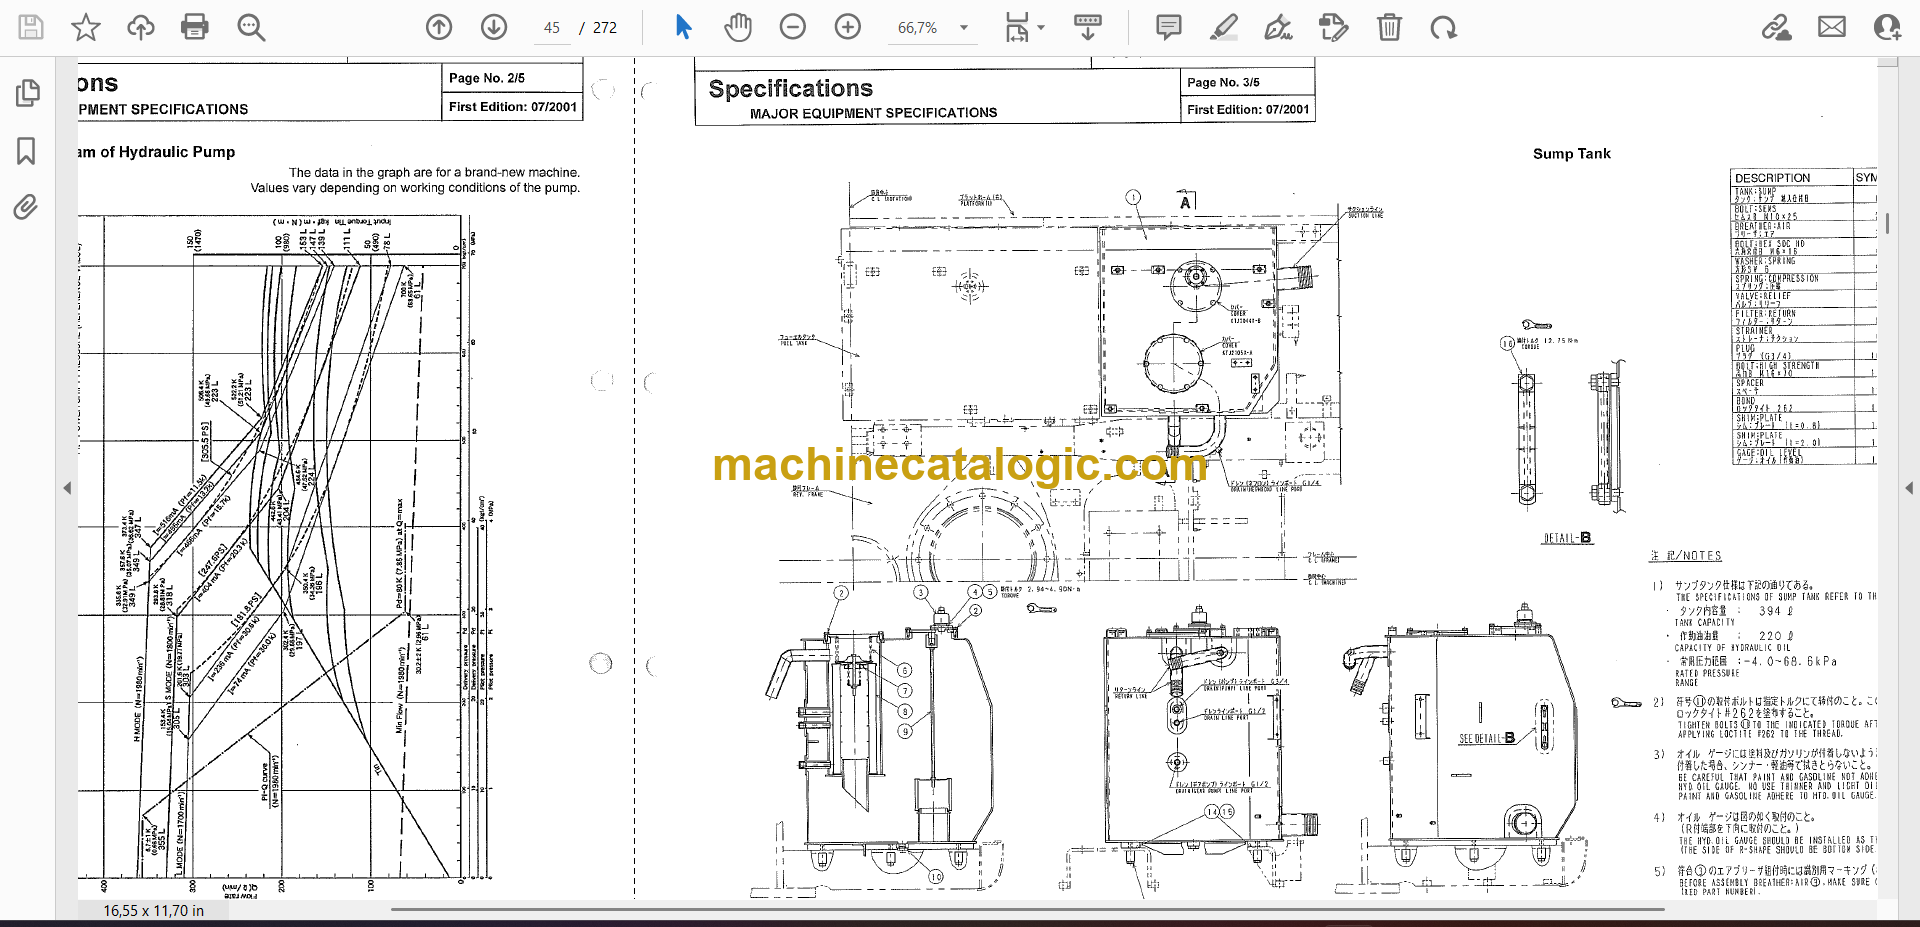Save the document with the floppy icon
Screen dimensions: 1920x927
[x=31, y=27]
